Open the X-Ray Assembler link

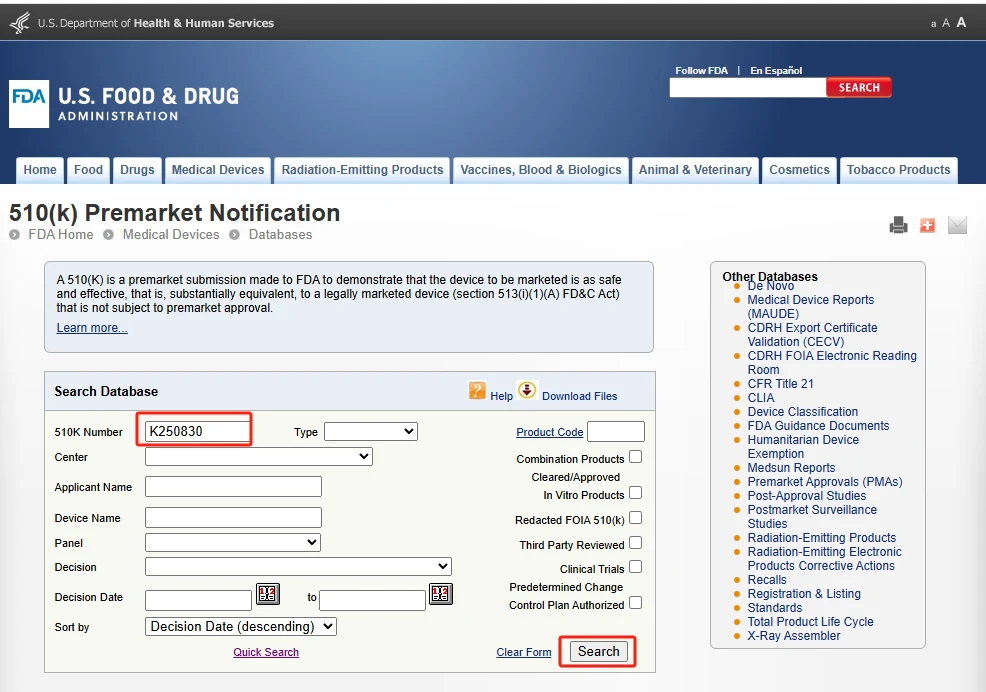(794, 636)
